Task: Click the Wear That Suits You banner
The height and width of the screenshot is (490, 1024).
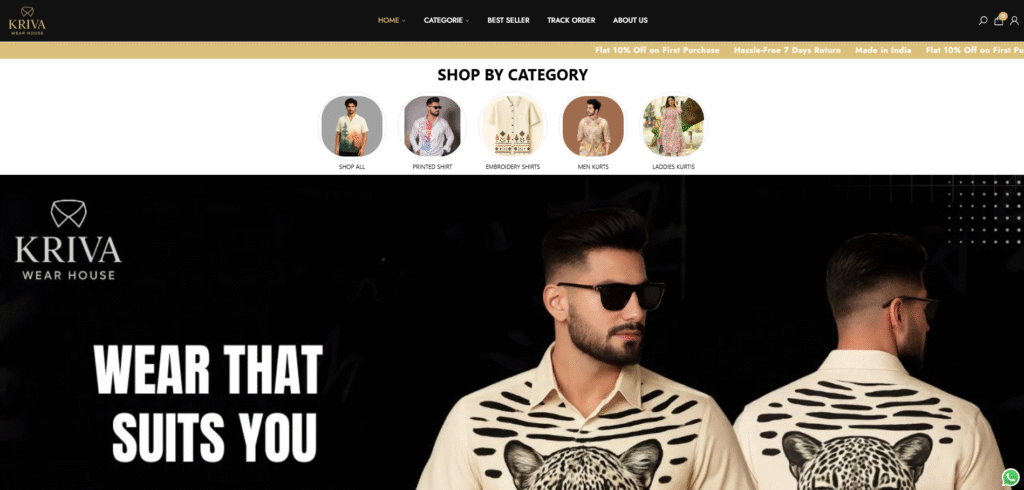Action: click(x=208, y=403)
